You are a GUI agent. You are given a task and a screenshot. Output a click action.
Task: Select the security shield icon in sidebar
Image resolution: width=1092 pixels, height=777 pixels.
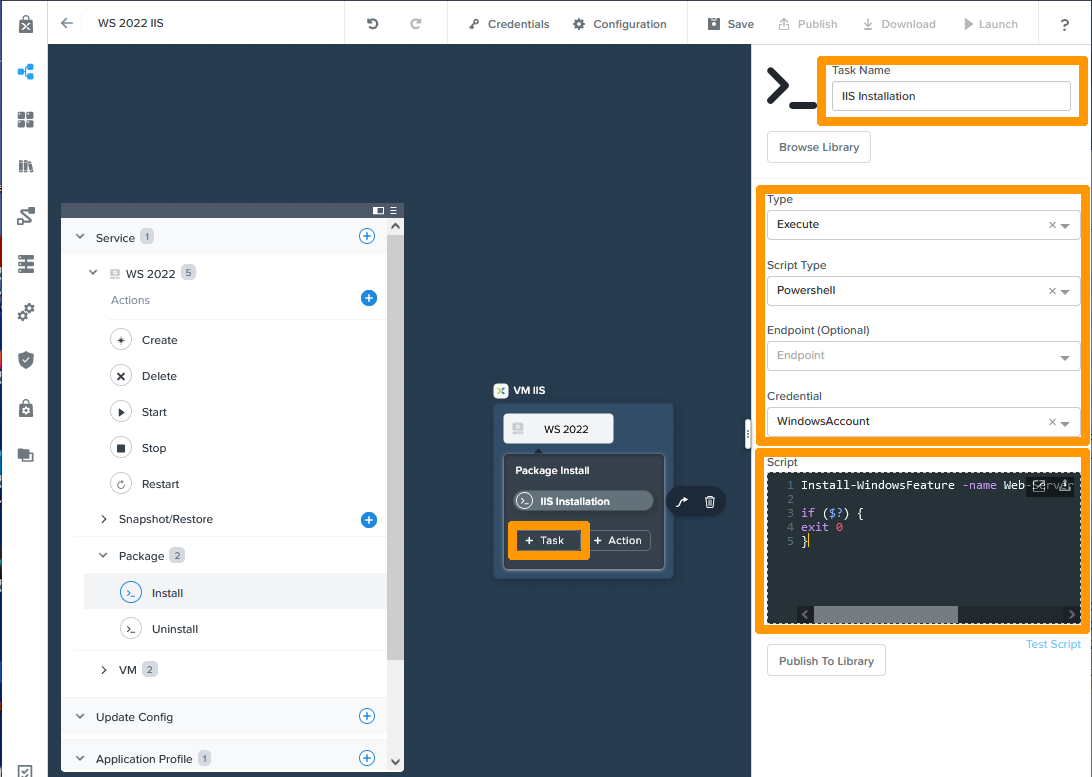click(25, 359)
